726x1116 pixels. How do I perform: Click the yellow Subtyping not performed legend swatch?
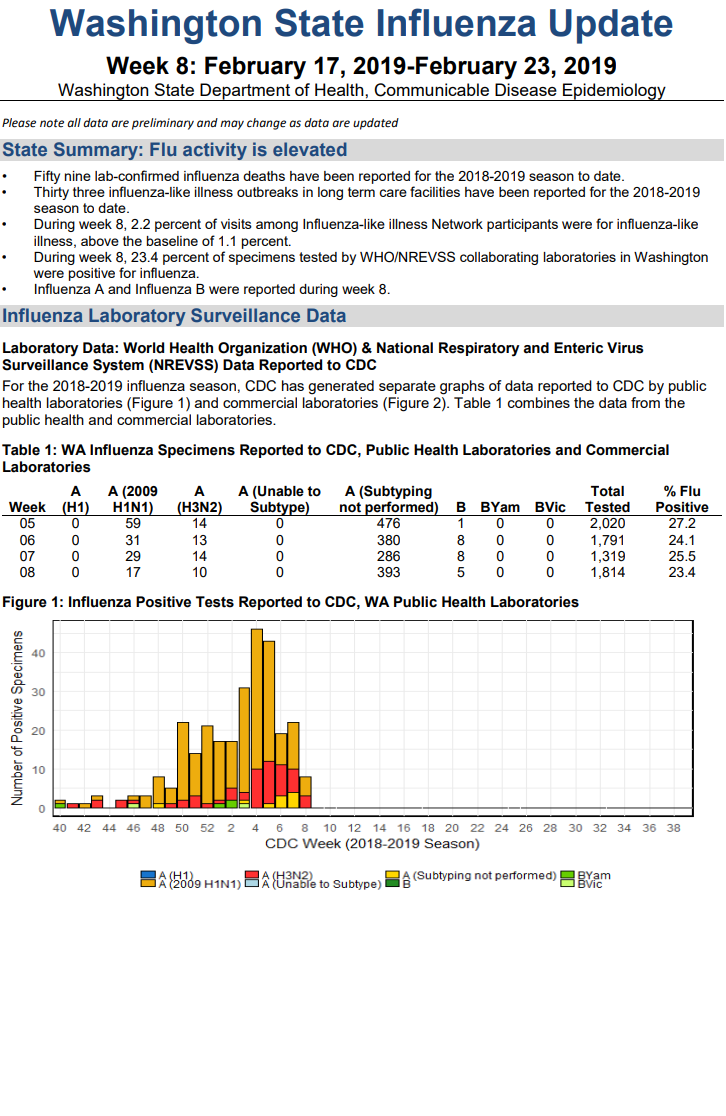tap(392, 875)
